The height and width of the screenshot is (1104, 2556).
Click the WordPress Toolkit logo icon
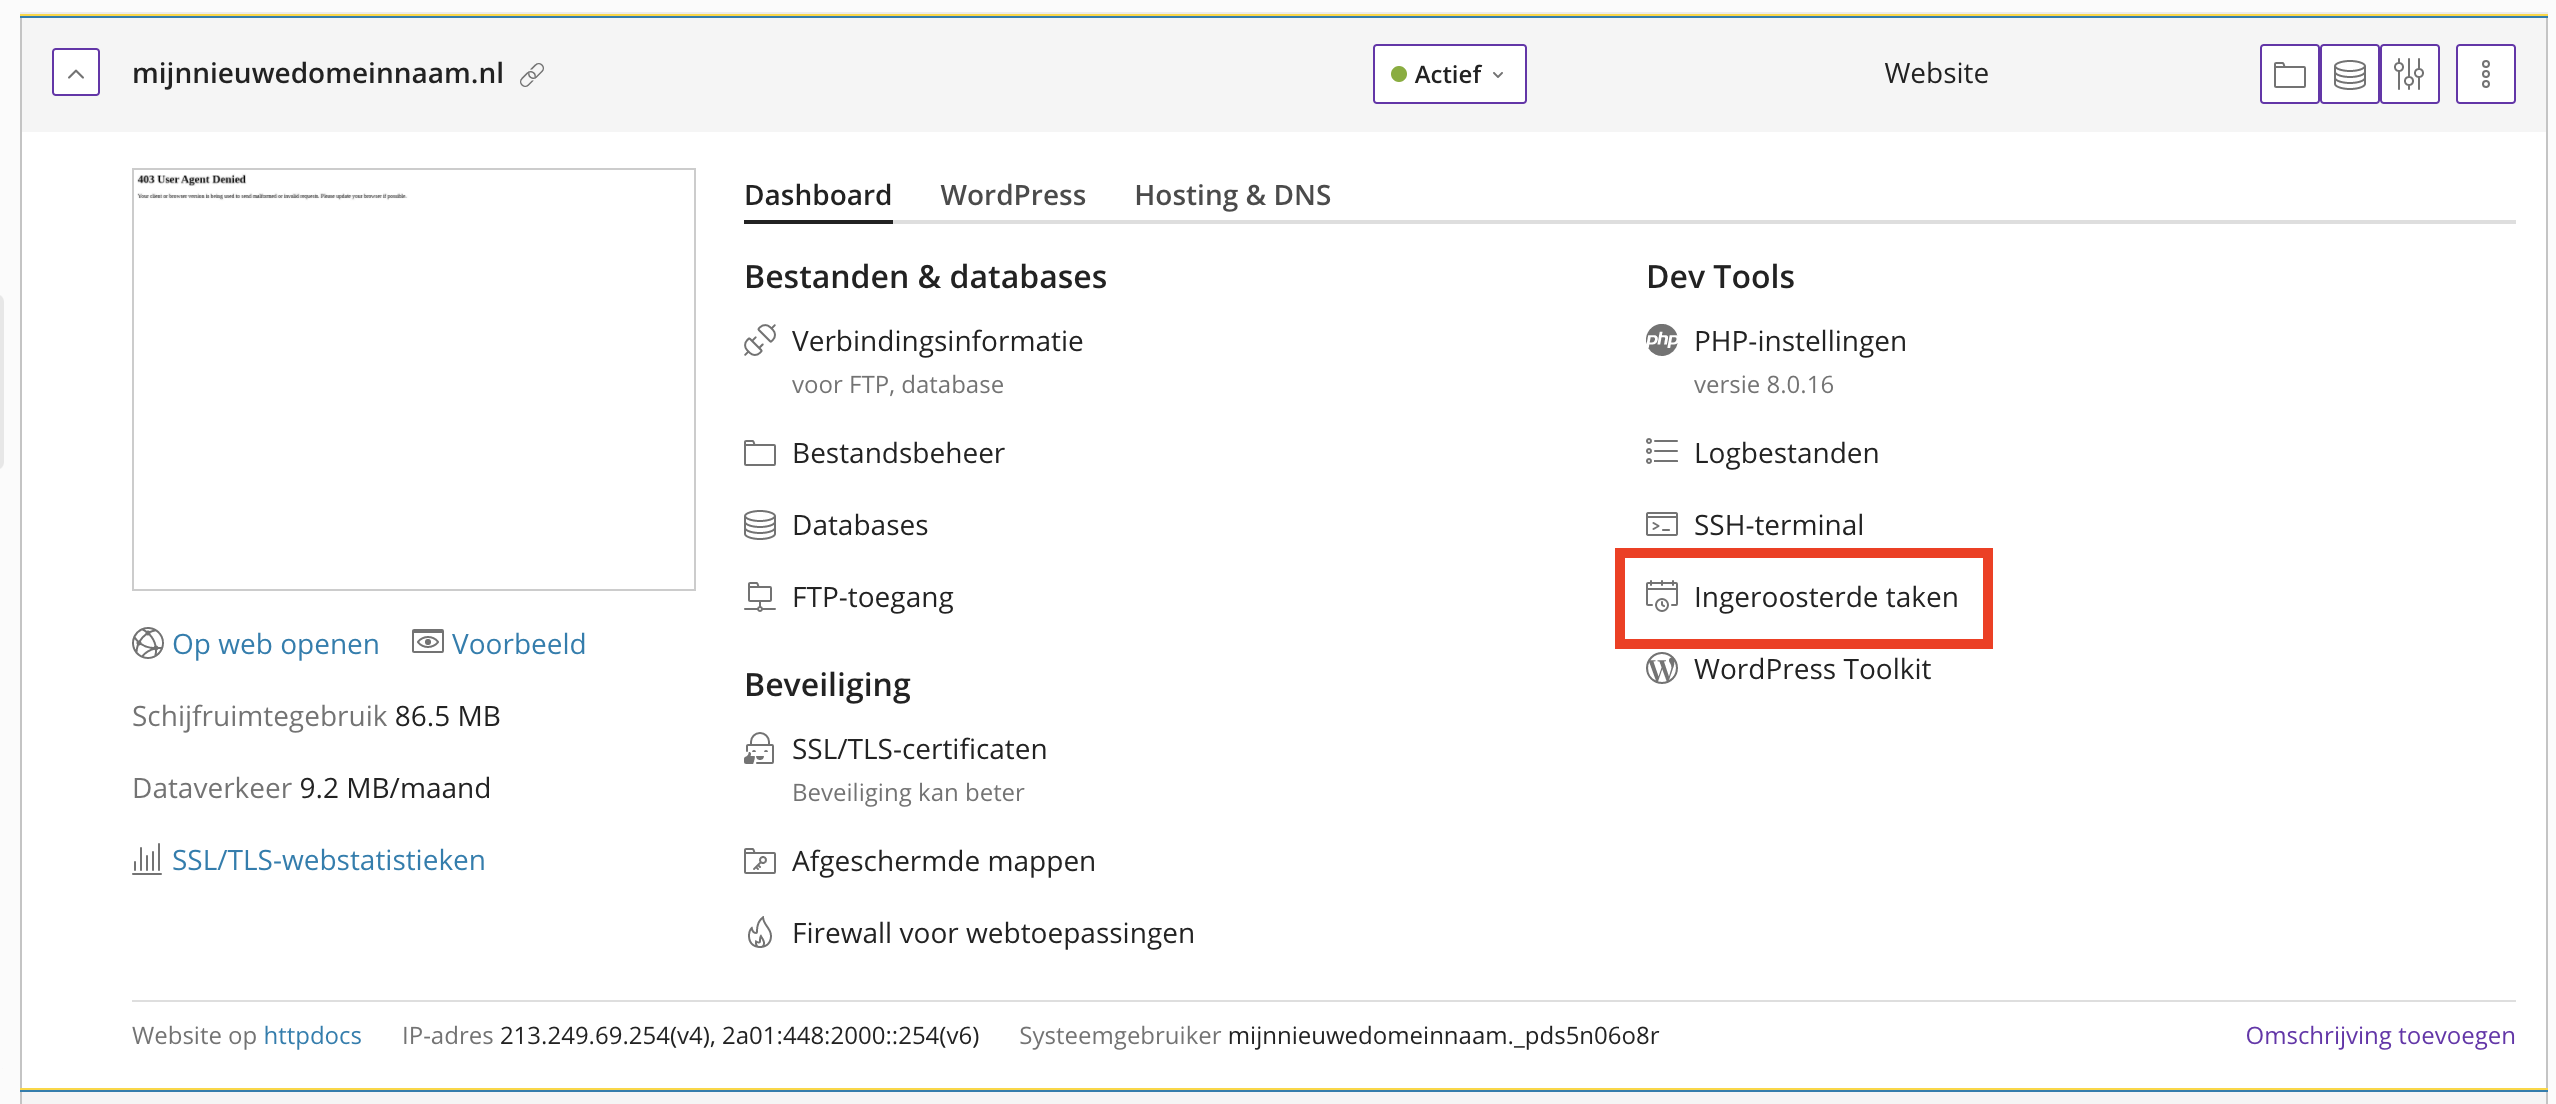1661,669
